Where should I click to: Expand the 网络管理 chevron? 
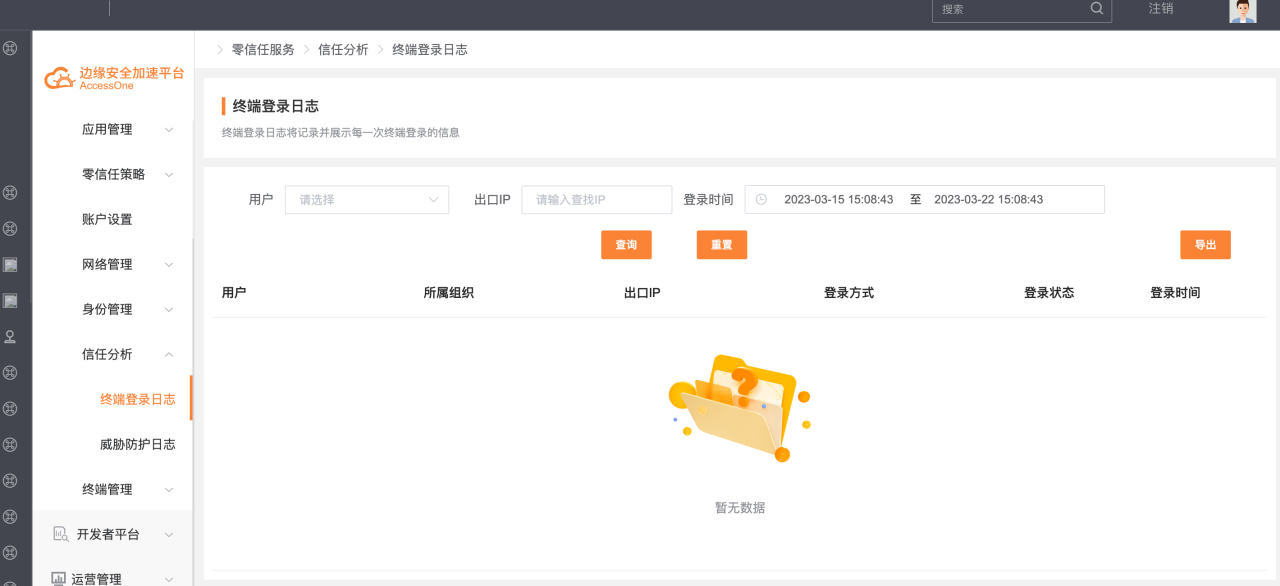169,265
